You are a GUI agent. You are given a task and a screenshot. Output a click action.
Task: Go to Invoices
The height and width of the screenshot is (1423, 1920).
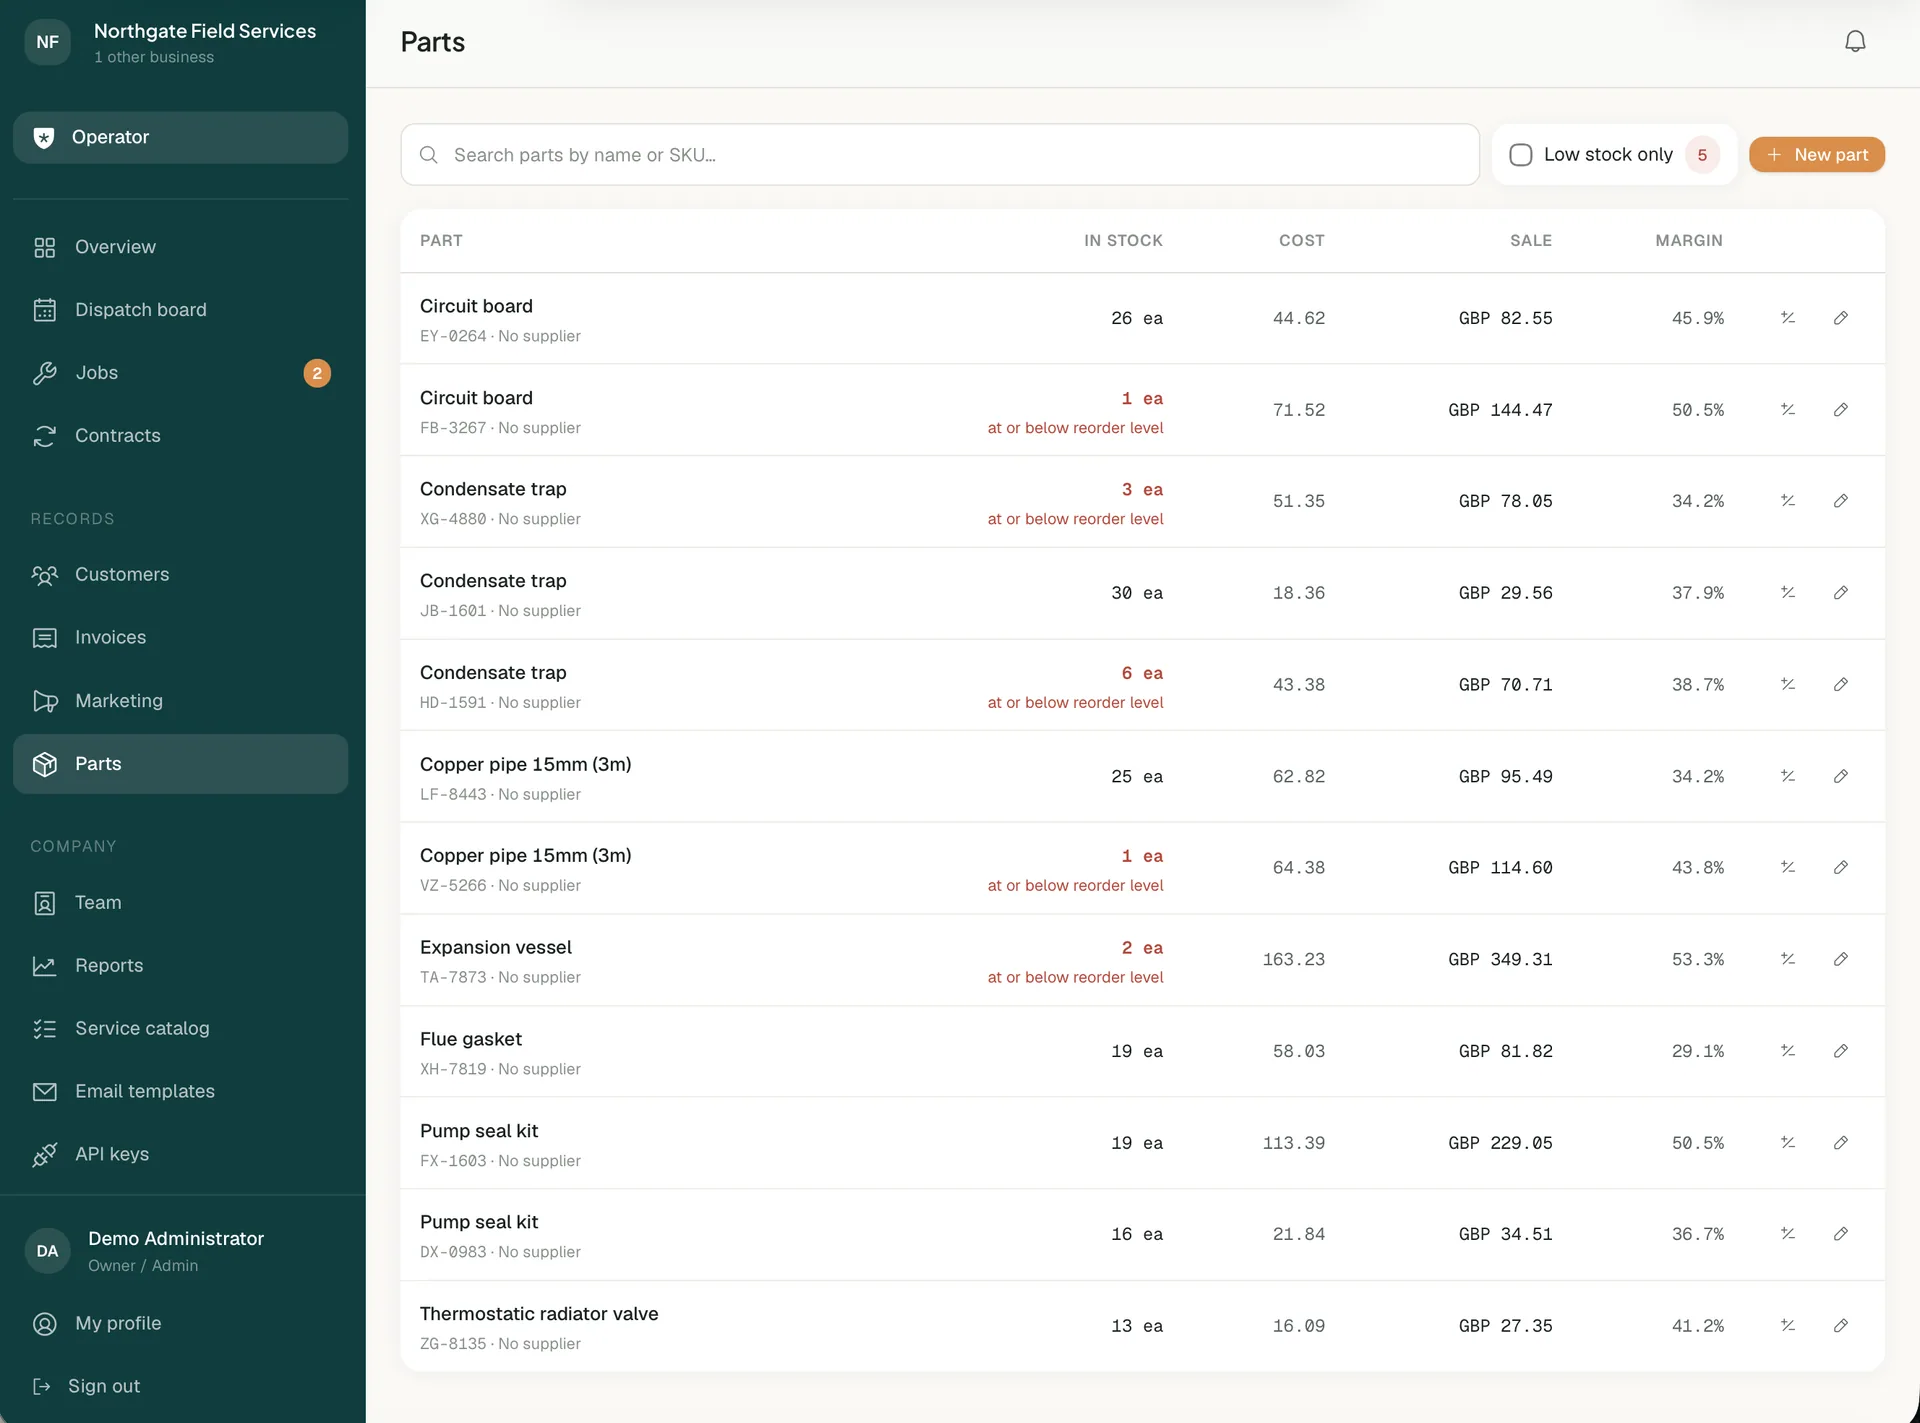181,638
